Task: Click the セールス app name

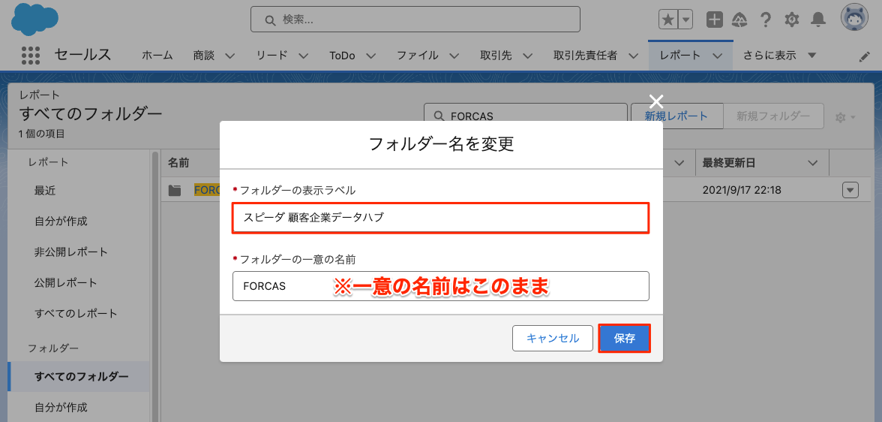Action: 83,55
